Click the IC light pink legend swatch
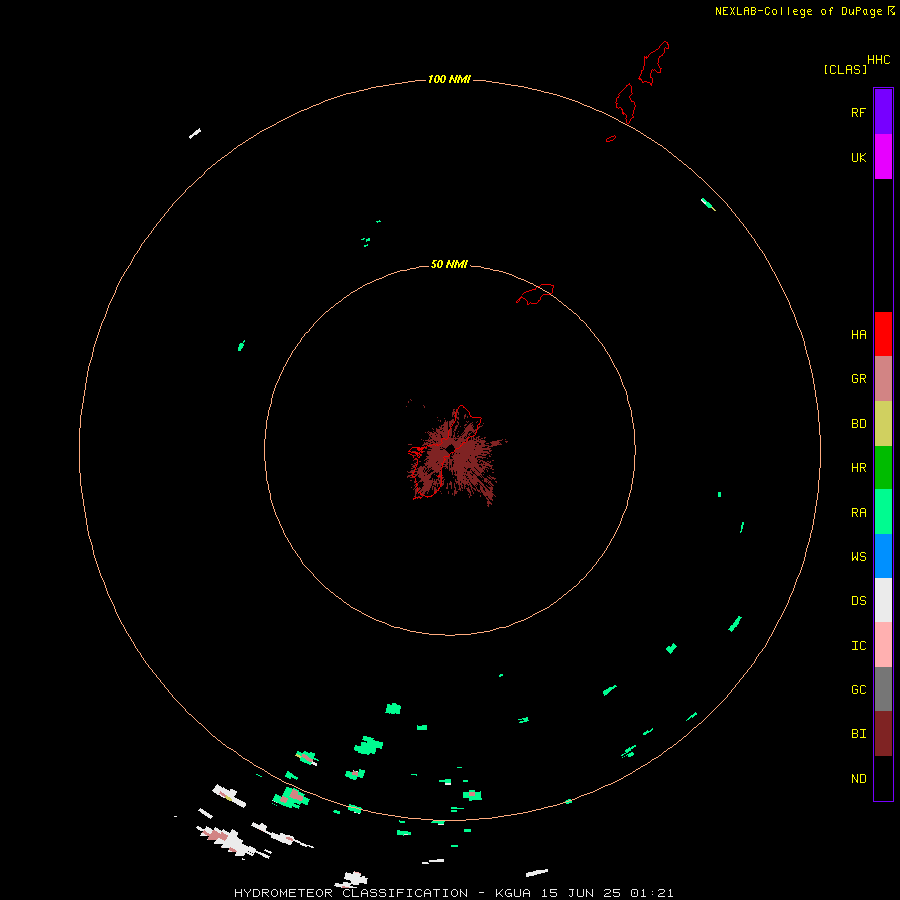Viewport: 900px width, 900px height. (883, 645)
